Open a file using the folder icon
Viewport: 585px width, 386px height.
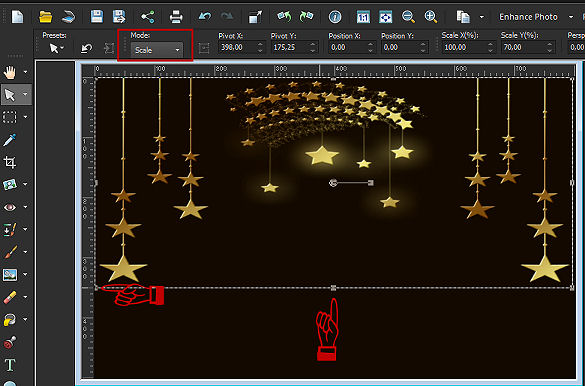46,17
